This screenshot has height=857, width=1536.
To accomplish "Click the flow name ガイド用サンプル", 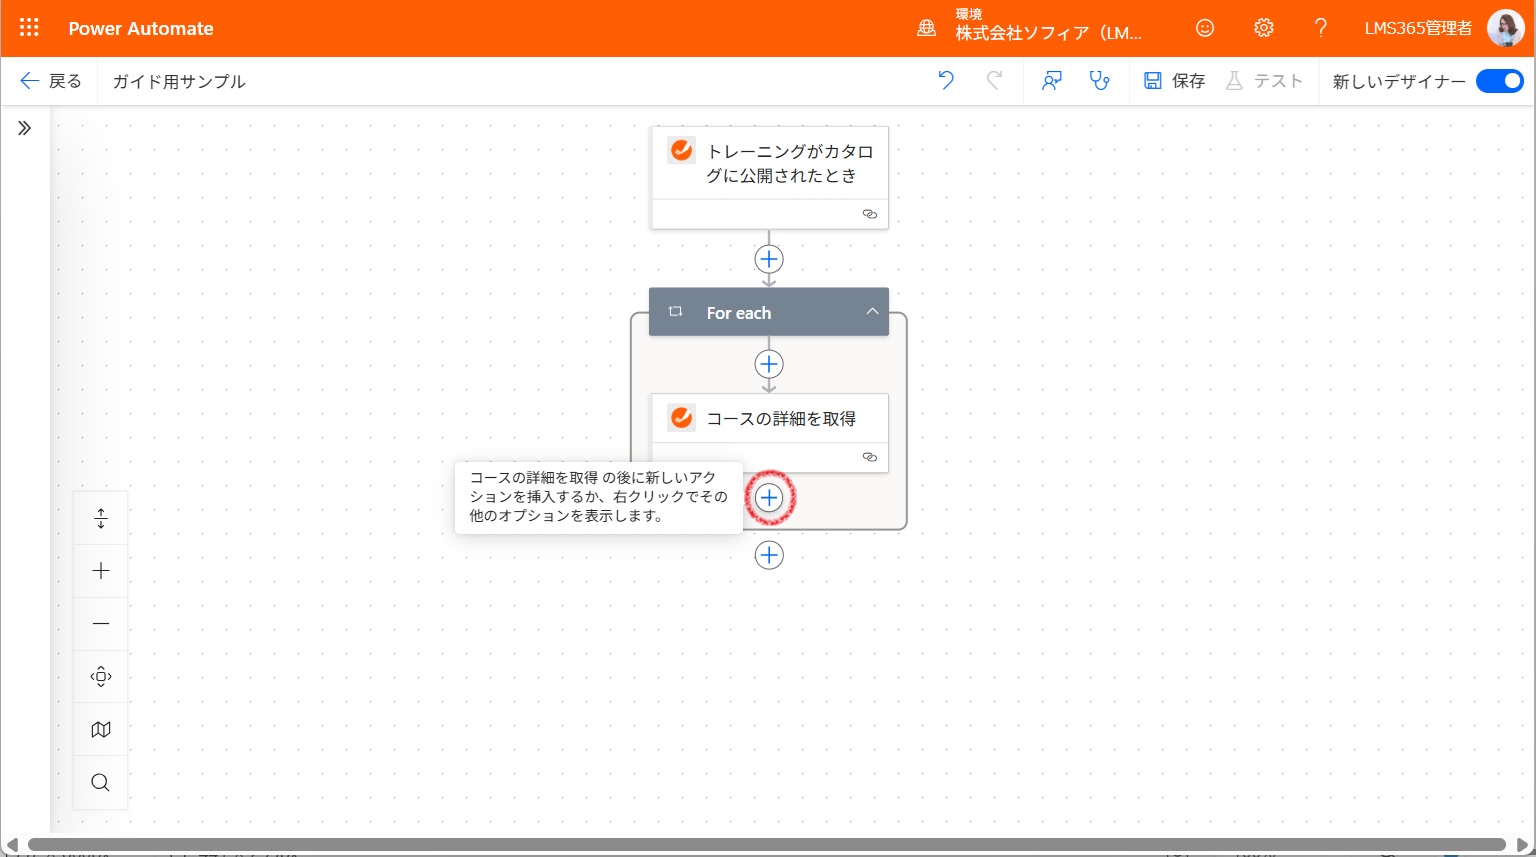I will [179, 82].
